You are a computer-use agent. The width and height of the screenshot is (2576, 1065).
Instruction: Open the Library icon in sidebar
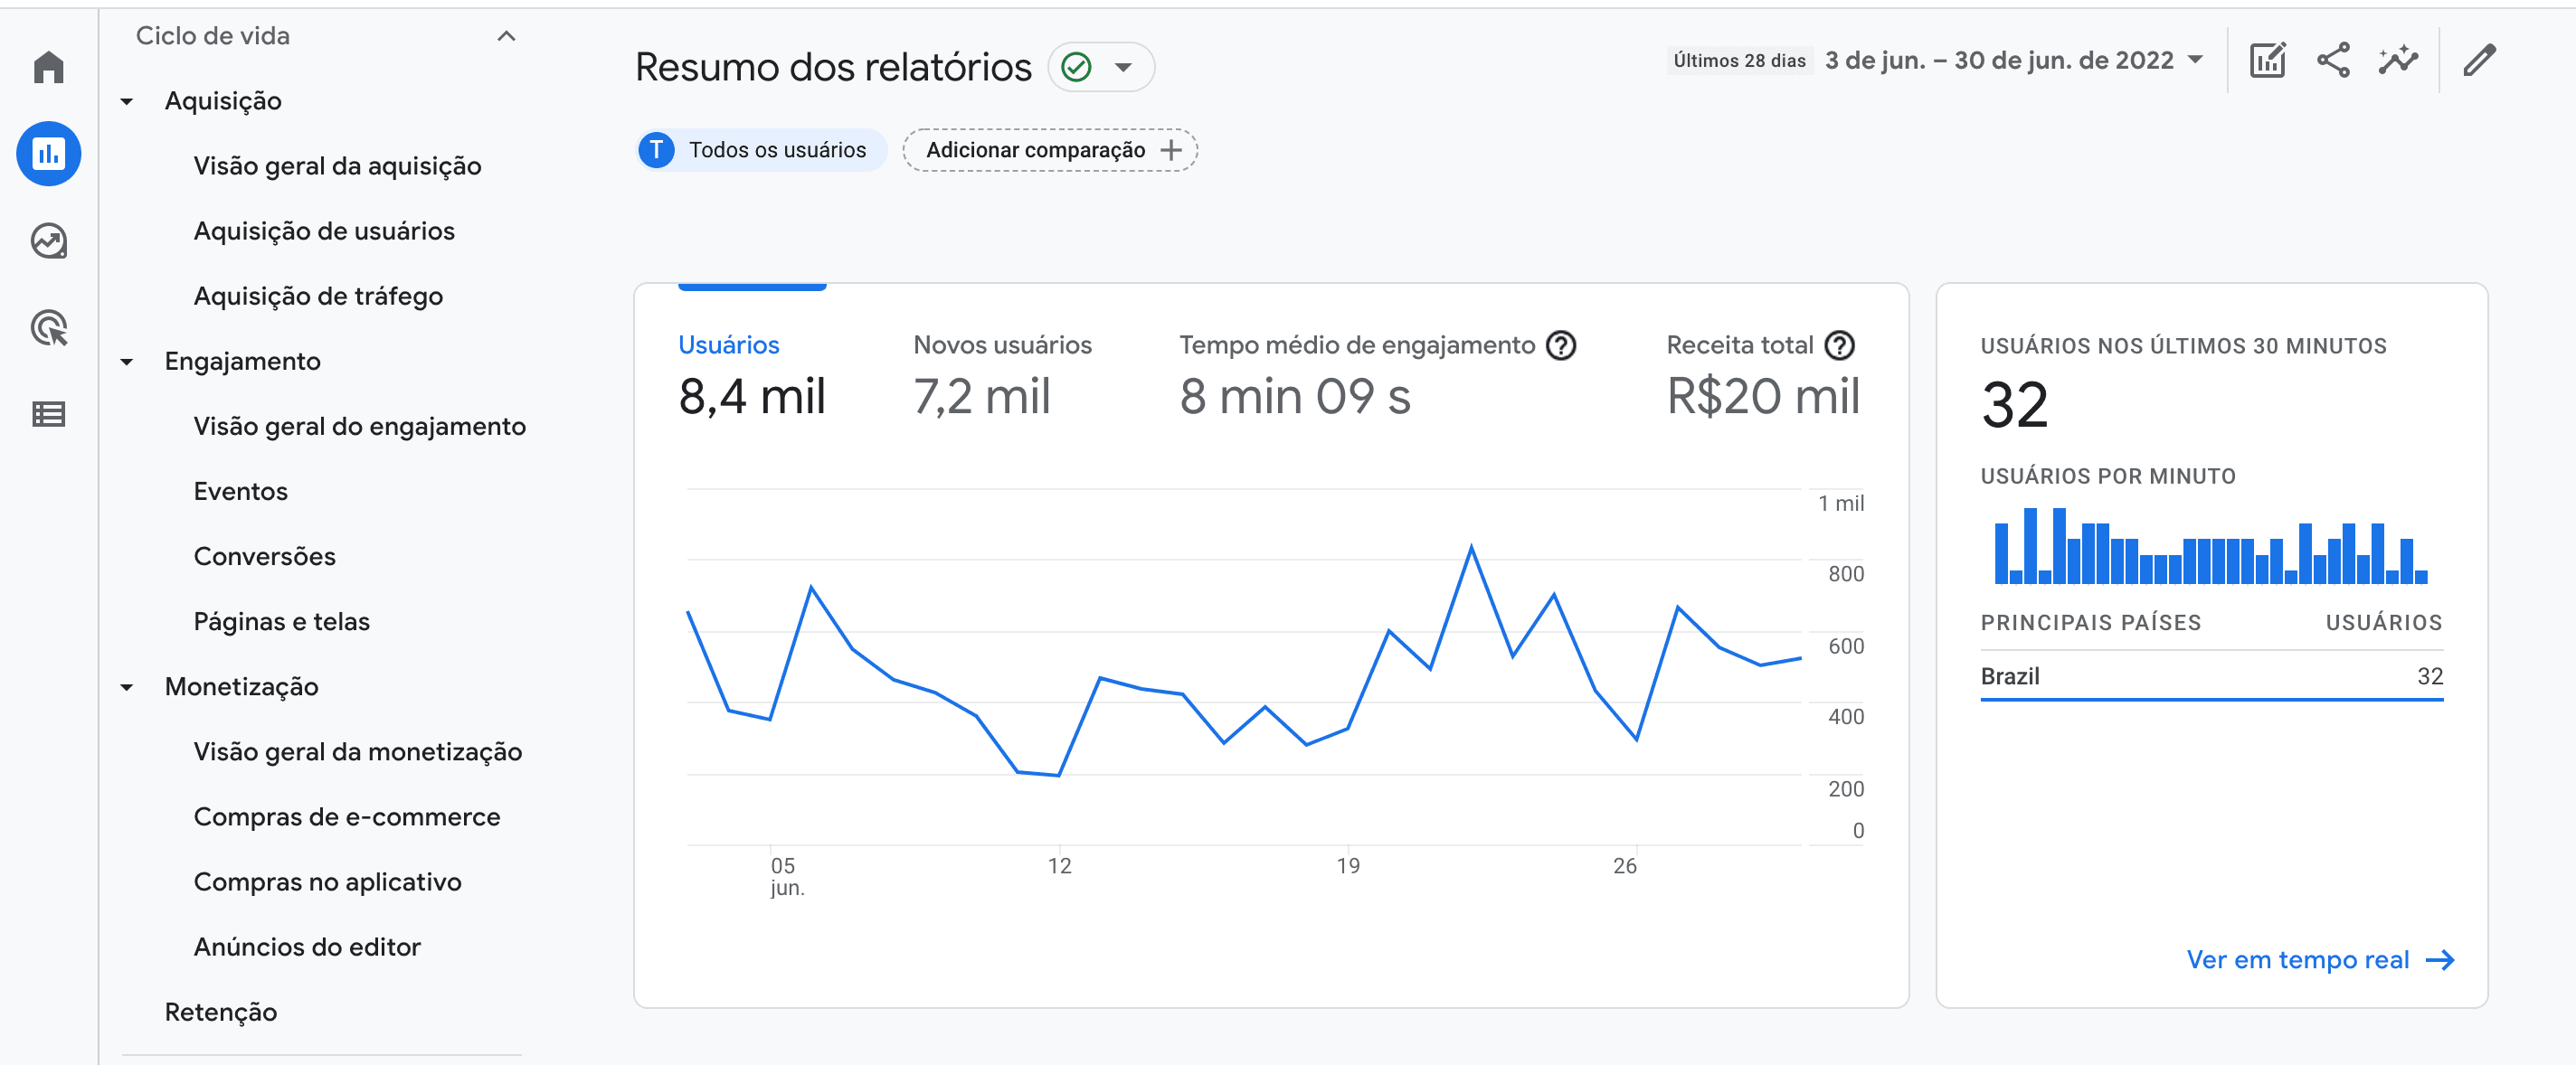(x=48, y=413)
